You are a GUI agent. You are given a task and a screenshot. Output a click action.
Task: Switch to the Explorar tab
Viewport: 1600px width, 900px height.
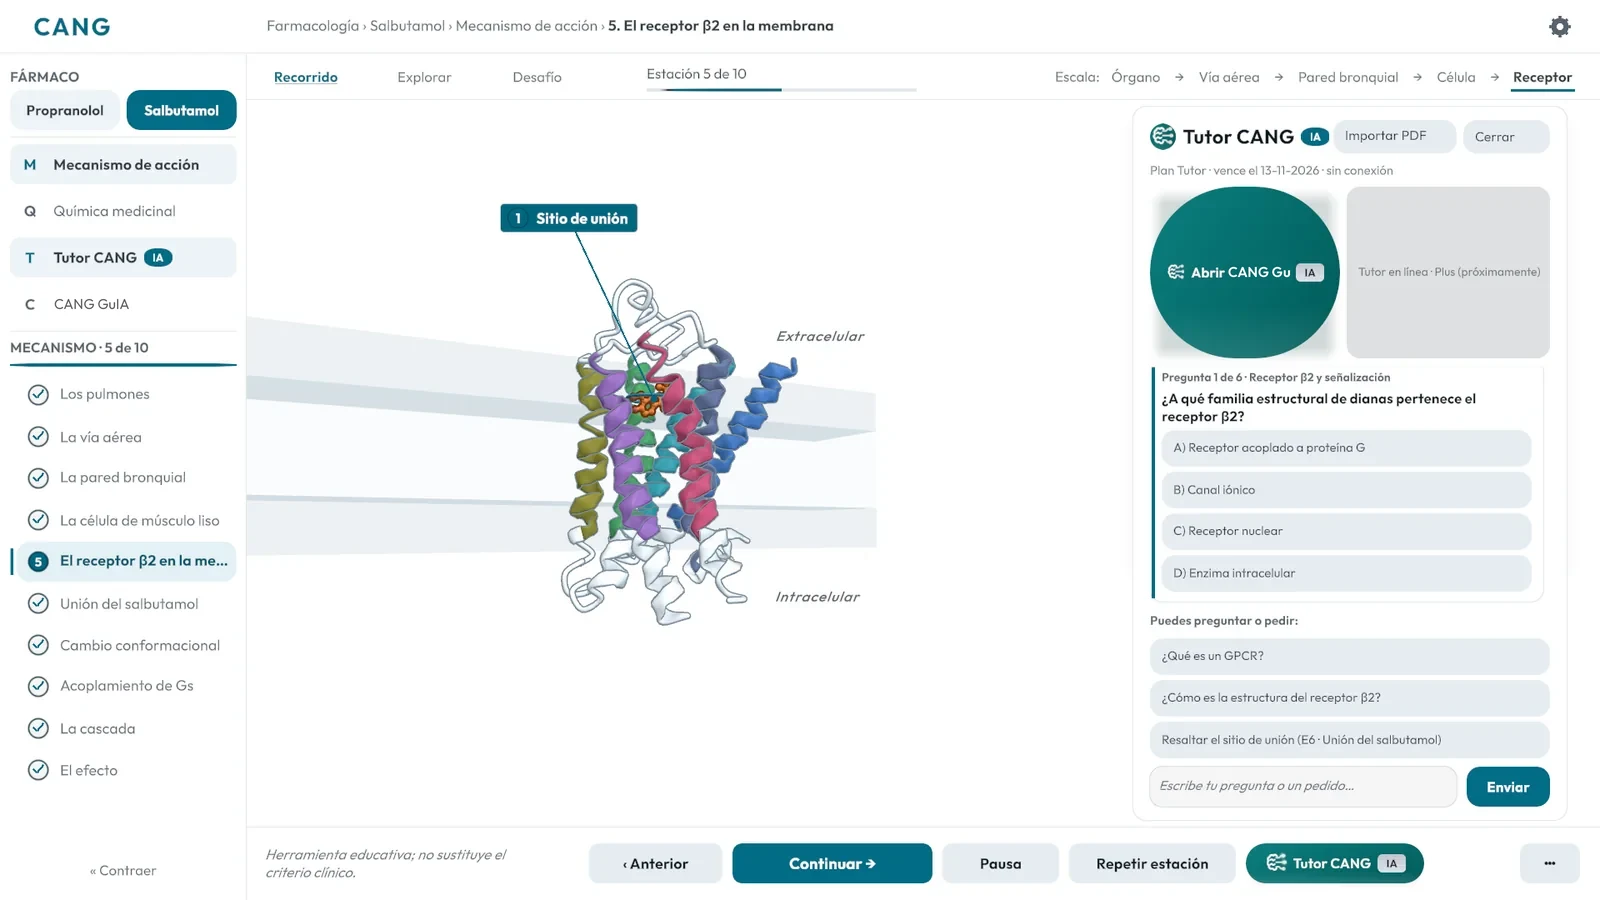coord(424,77)
